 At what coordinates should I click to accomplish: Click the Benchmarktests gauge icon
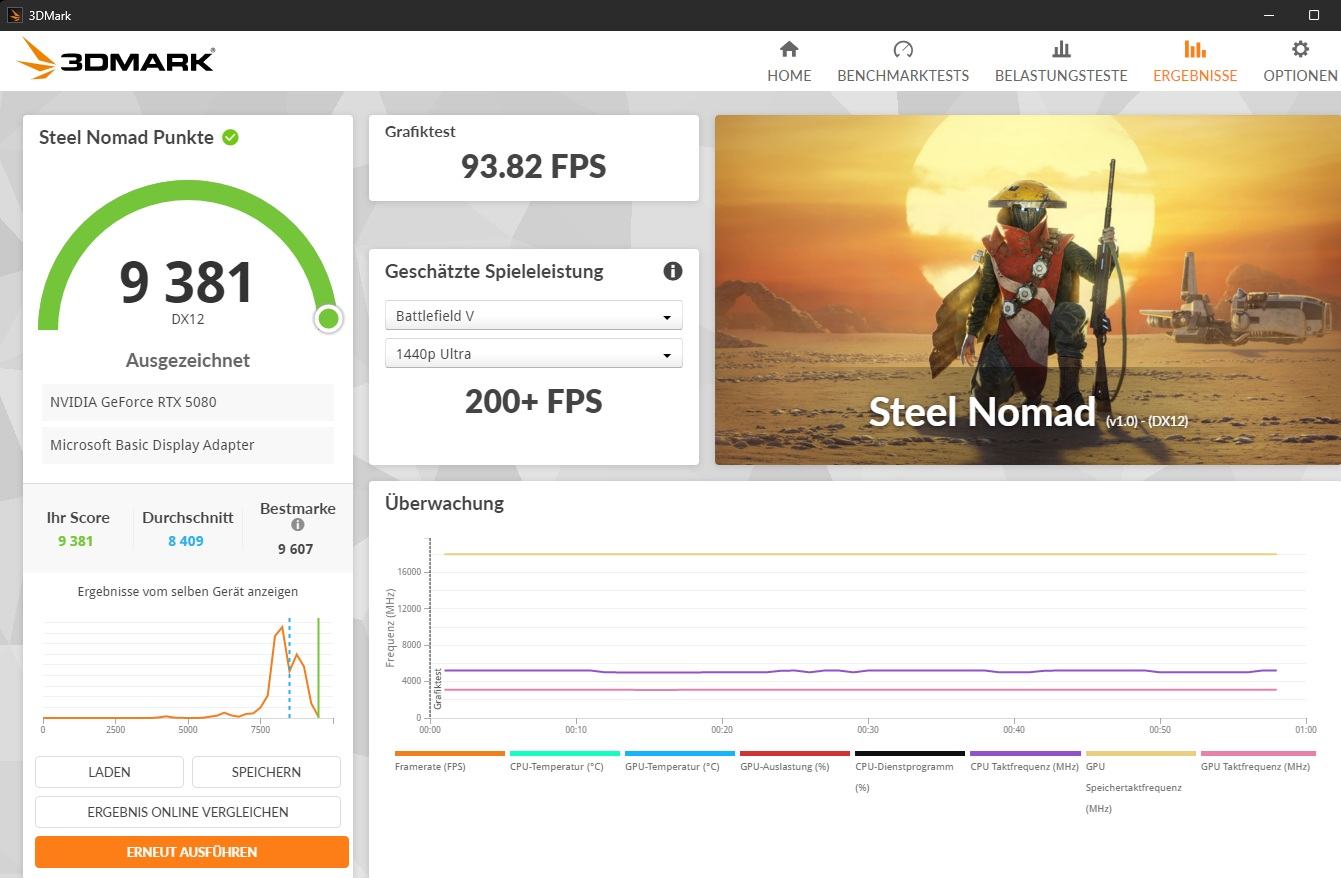pyautogui.click(x=903, y=49)
